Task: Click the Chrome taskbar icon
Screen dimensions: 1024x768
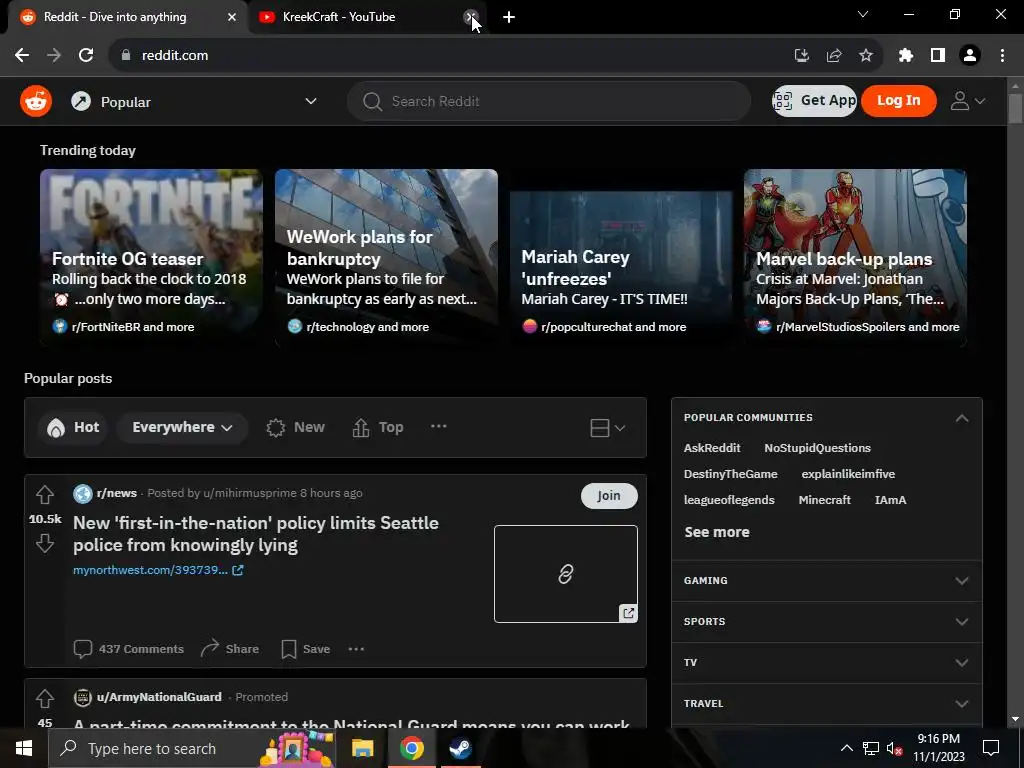Action: pyautogui.click(x=411, y=748)
